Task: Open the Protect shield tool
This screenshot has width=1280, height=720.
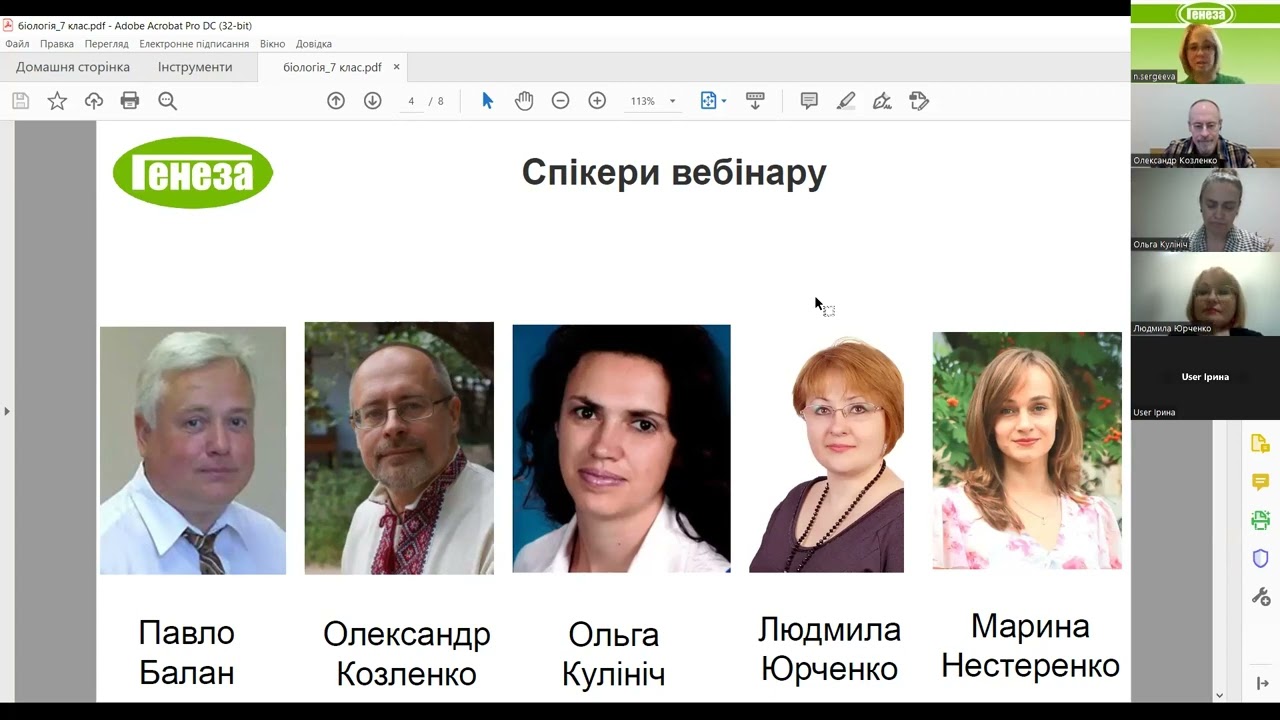Action: tap(1260, 558)
